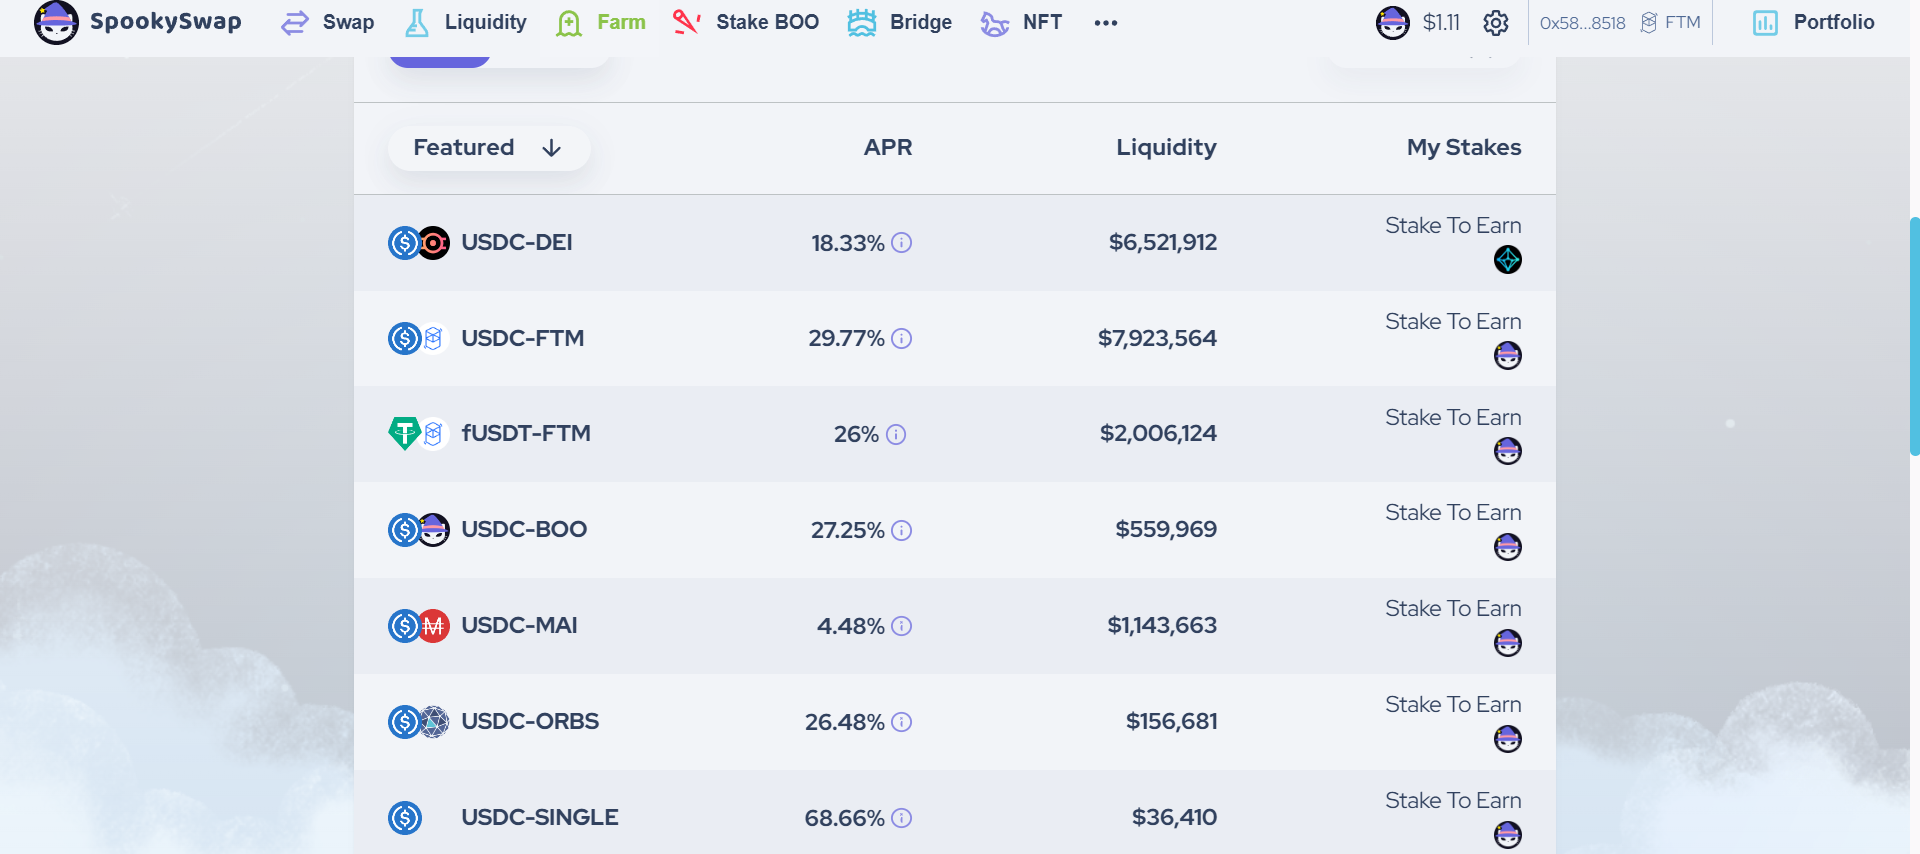Click the USDC-ORBS token pair icon
Viewport: 1920px width, 854px height.
(x=419, y=722)
